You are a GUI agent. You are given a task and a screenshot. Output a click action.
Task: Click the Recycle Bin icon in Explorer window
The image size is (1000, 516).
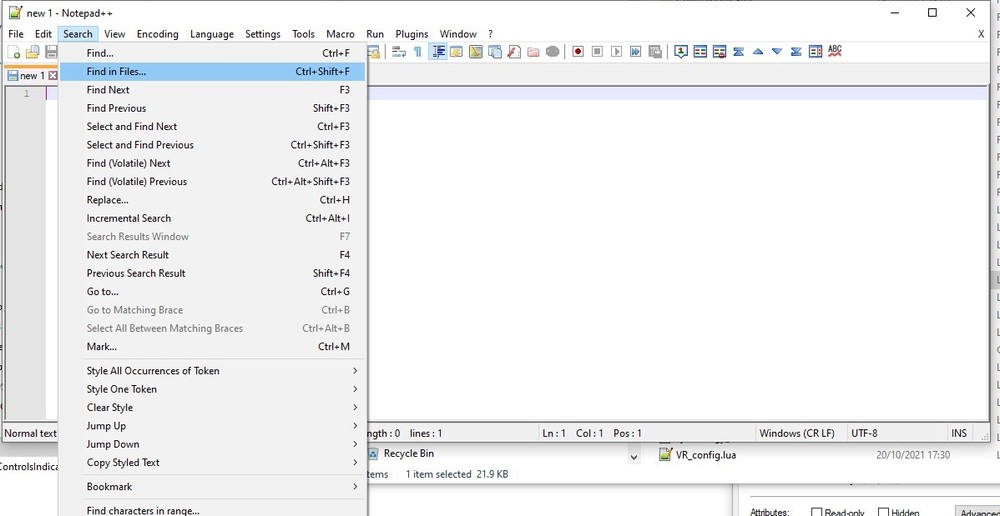point(374,453)
